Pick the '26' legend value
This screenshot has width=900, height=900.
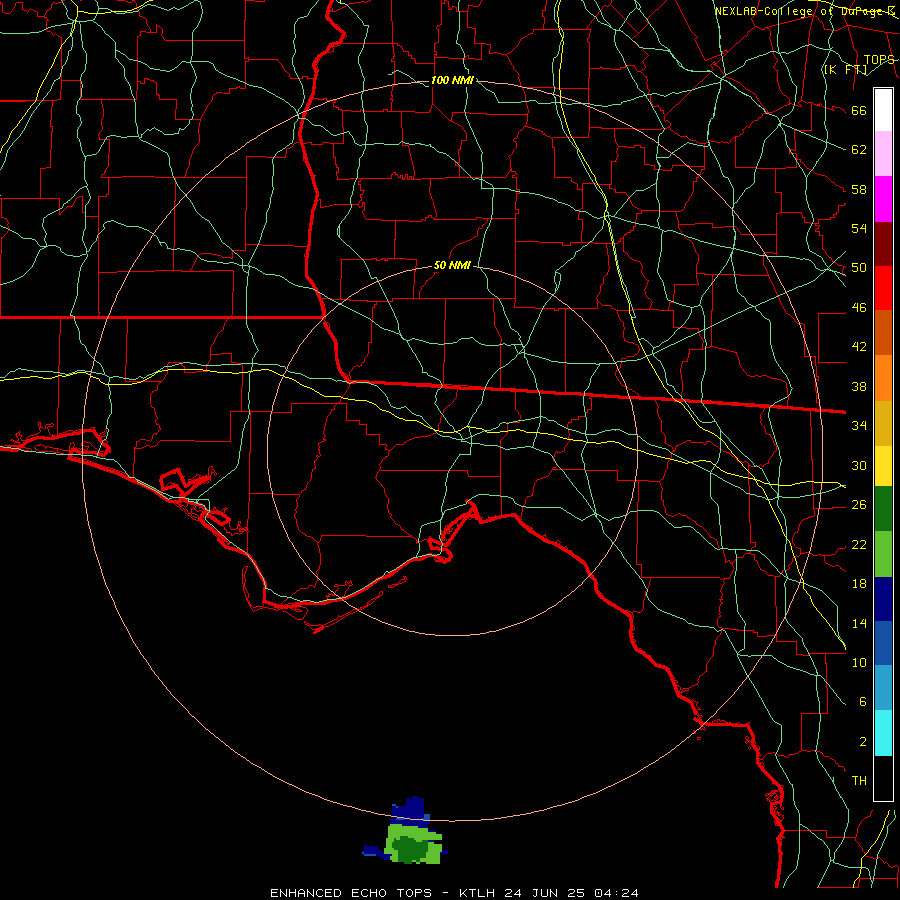point(859,505)
